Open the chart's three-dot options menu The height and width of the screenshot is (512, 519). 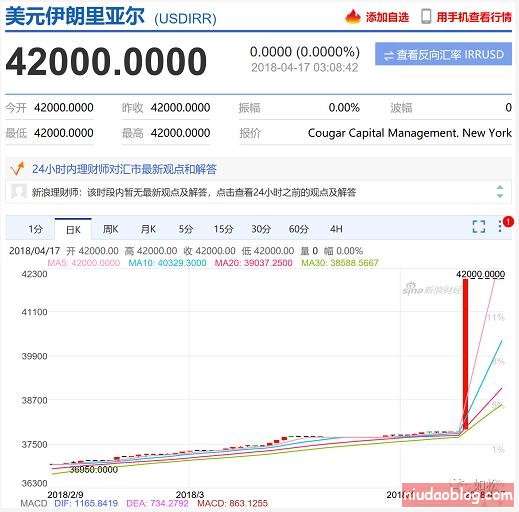pyautogui.click(x=500, y=226)
